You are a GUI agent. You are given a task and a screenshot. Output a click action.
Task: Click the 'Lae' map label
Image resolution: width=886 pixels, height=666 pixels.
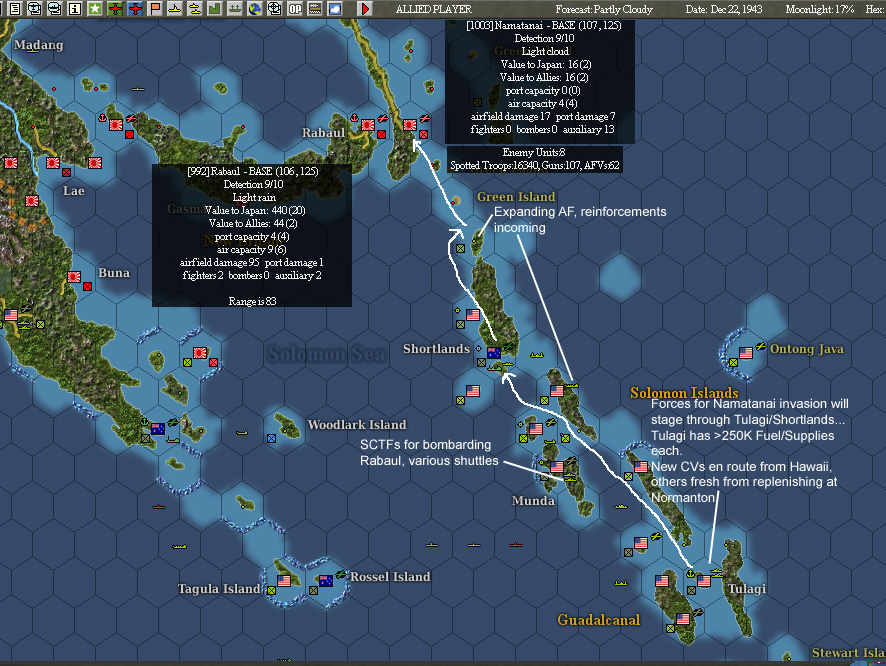tap(74, 191)
